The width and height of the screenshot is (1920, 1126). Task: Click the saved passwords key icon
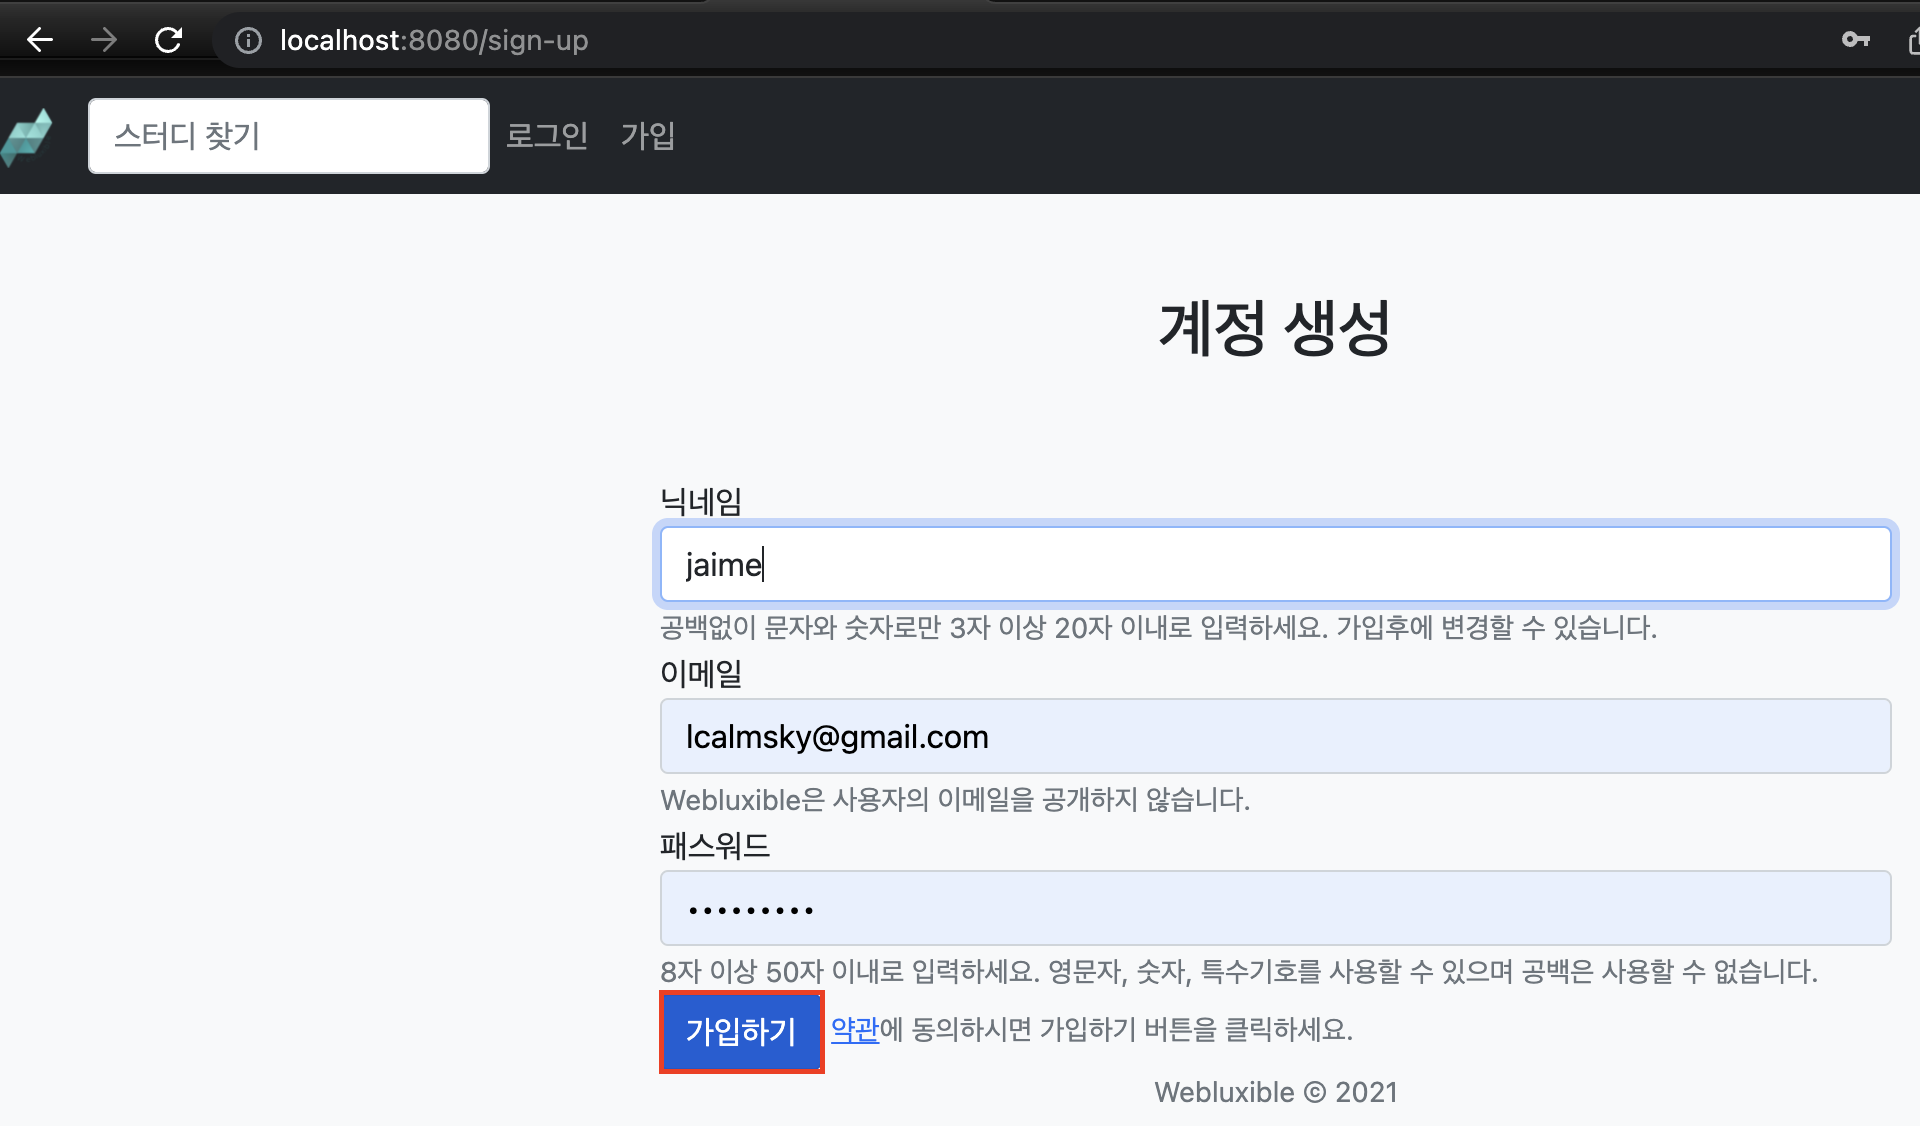(1855, 40)
